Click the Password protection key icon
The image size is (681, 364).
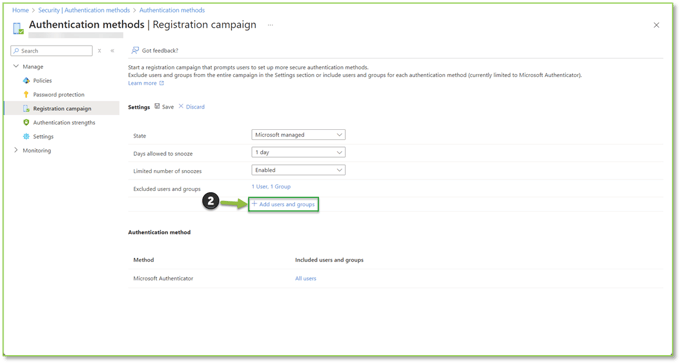tap(26, 95)
